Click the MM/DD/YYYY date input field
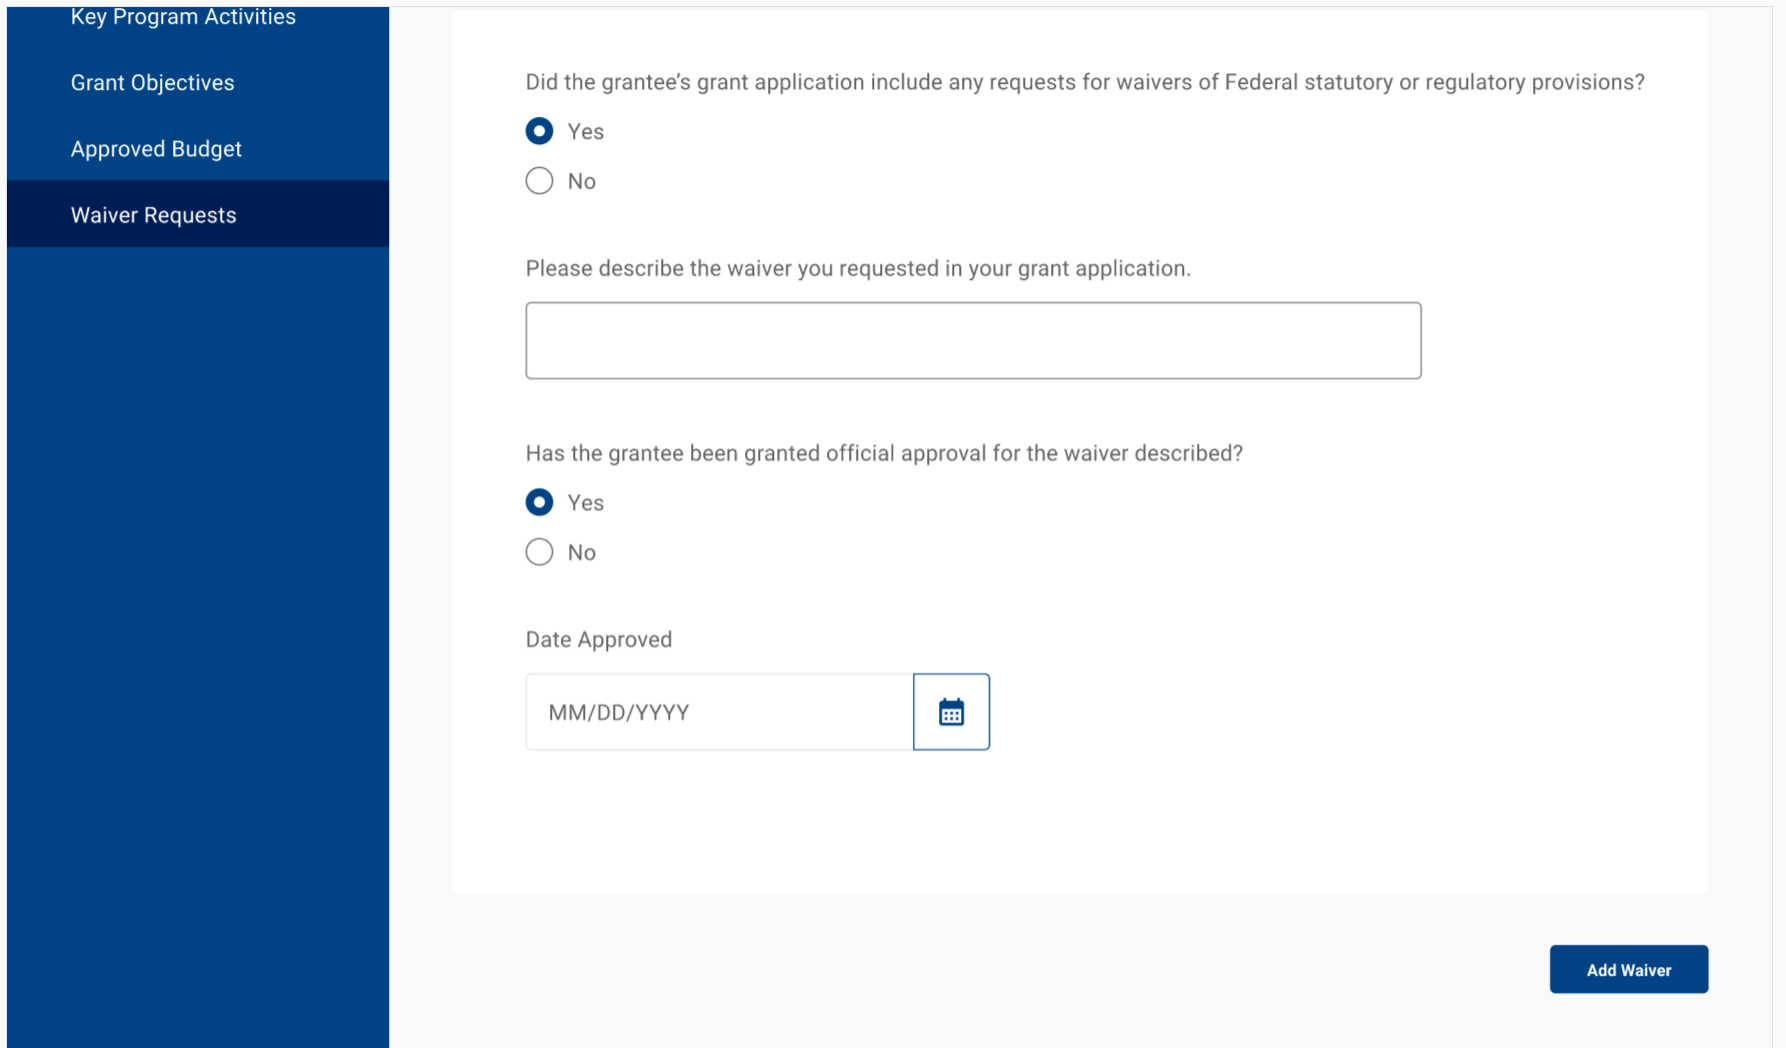 click(x=719, y=712)
